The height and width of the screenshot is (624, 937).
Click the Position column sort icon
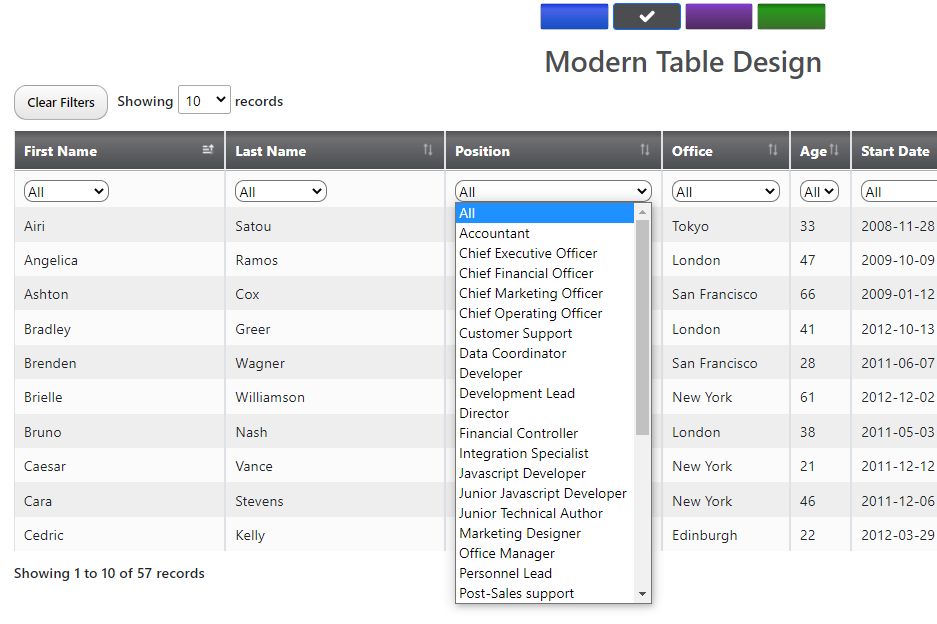(645, 150)
